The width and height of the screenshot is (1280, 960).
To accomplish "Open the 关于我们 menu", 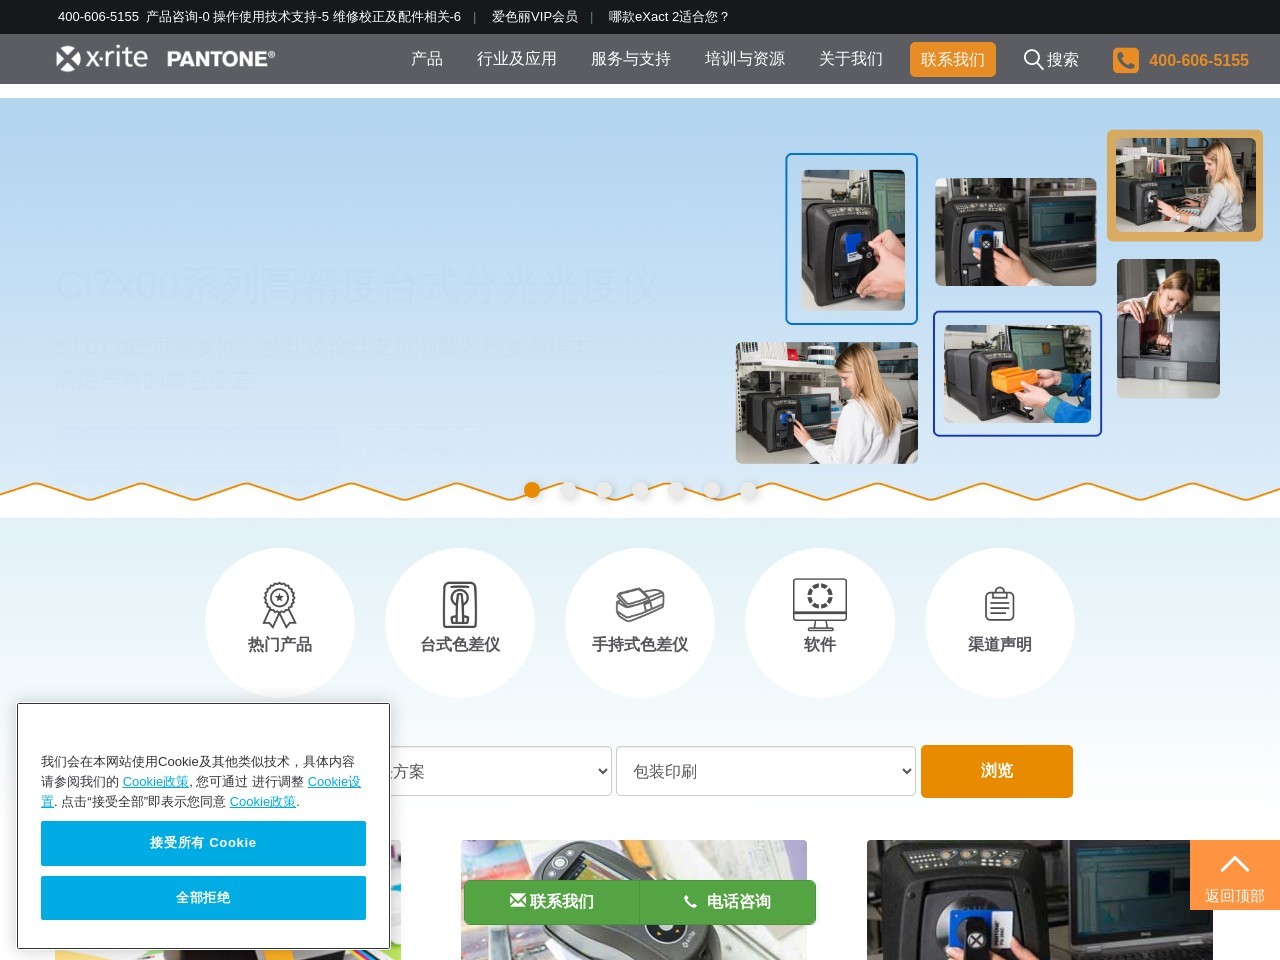I will coord(849,59).
